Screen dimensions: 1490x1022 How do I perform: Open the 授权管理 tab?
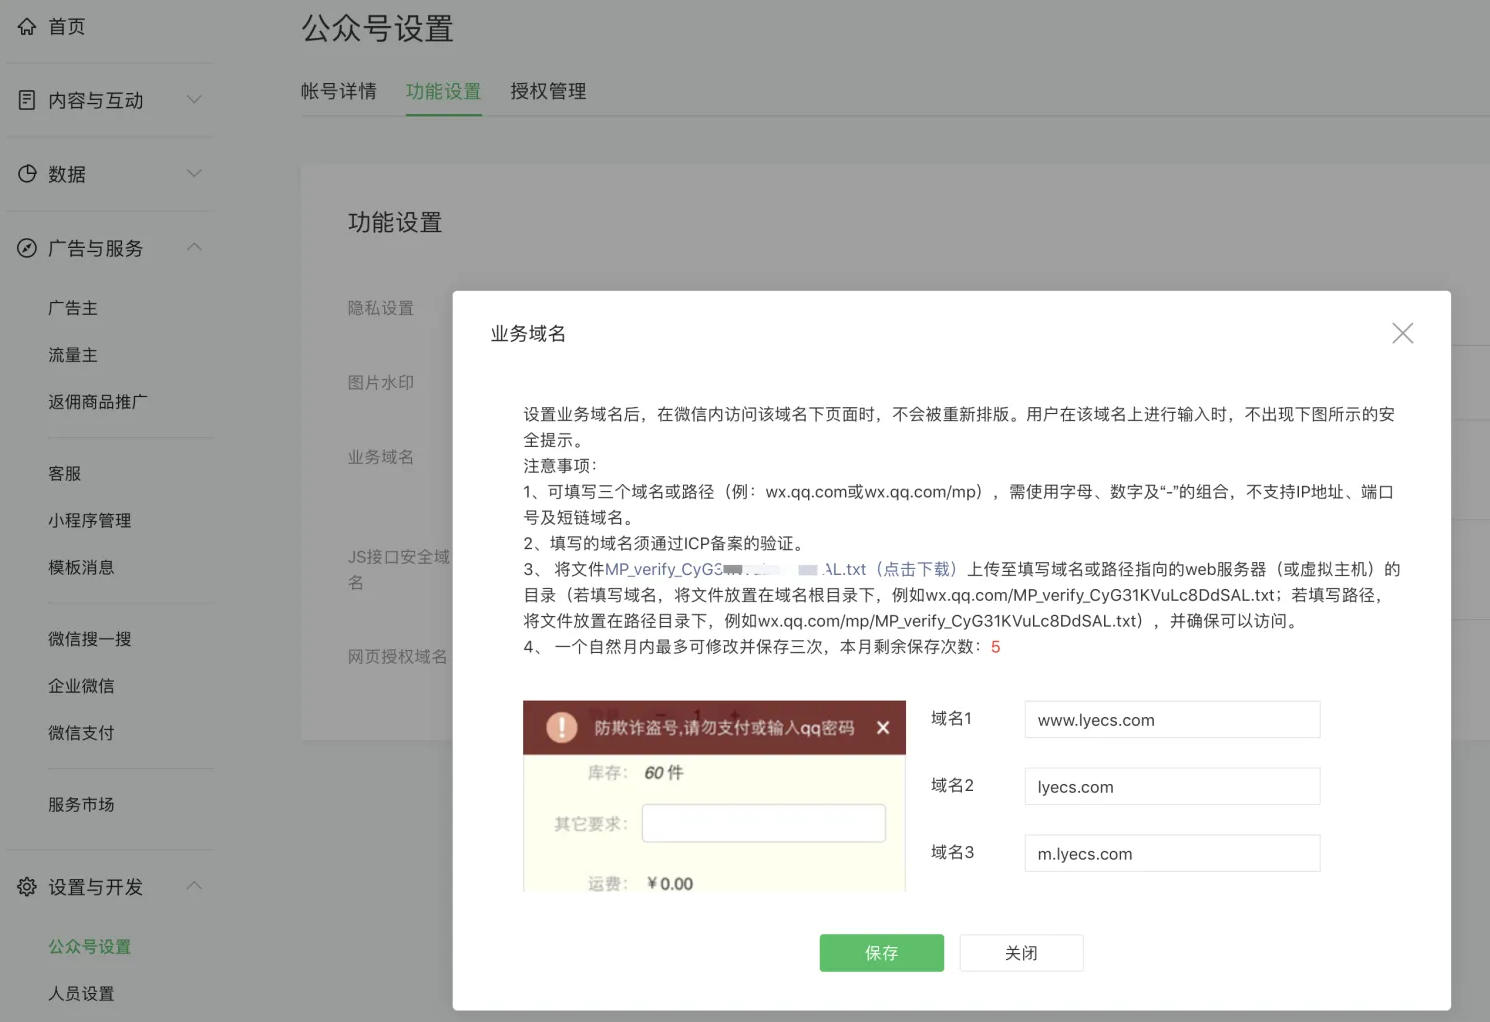(548, 92)
